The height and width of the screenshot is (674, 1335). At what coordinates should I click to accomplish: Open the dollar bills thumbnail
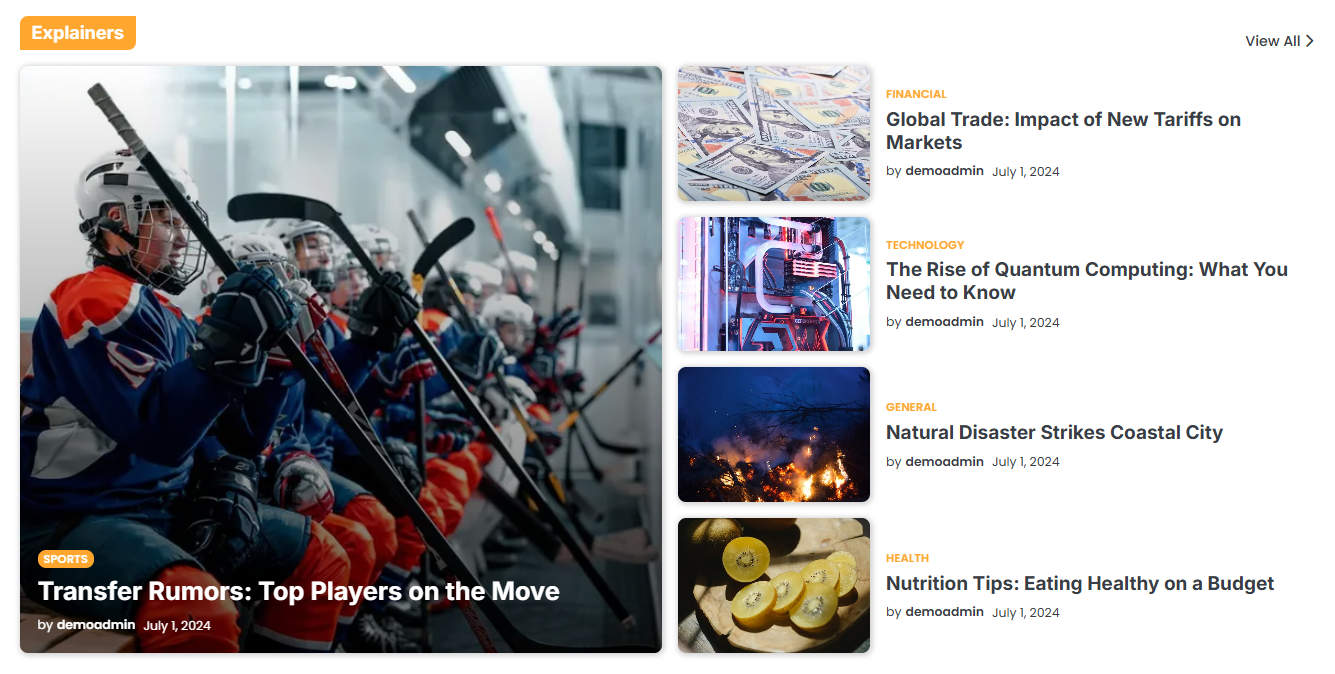(x=774, y=134)
